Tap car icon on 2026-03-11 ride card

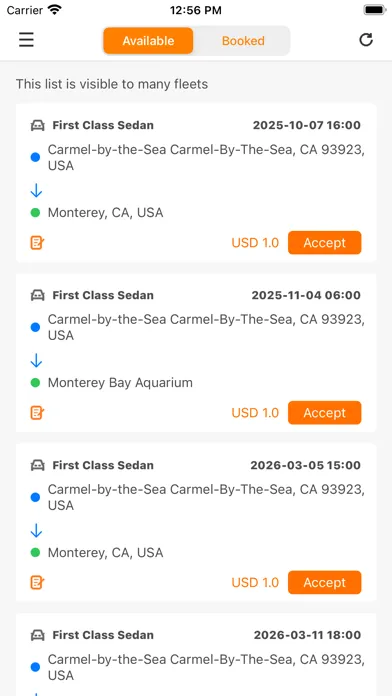coord(38,635)
